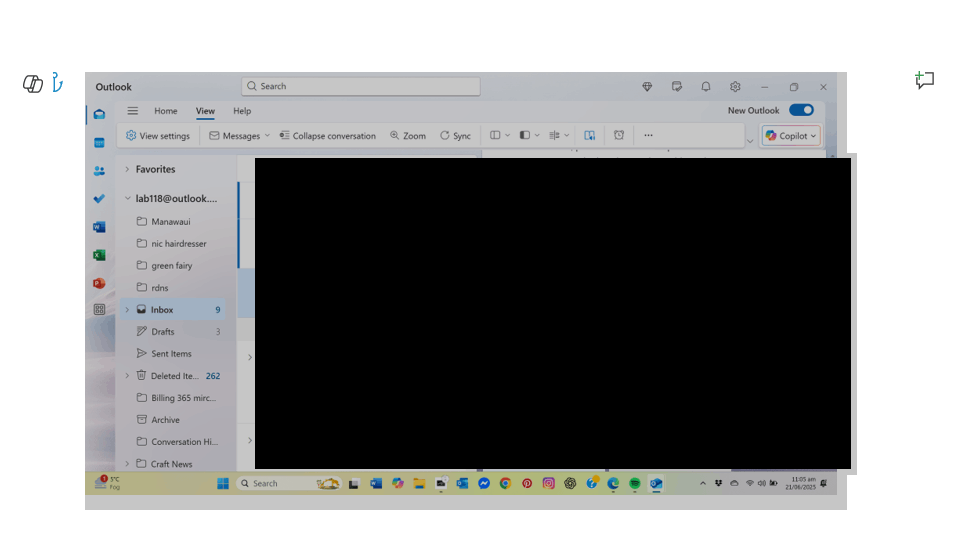The image size is (954, 554).
Task: Expand the Favorites section
Action: [127, 169]
